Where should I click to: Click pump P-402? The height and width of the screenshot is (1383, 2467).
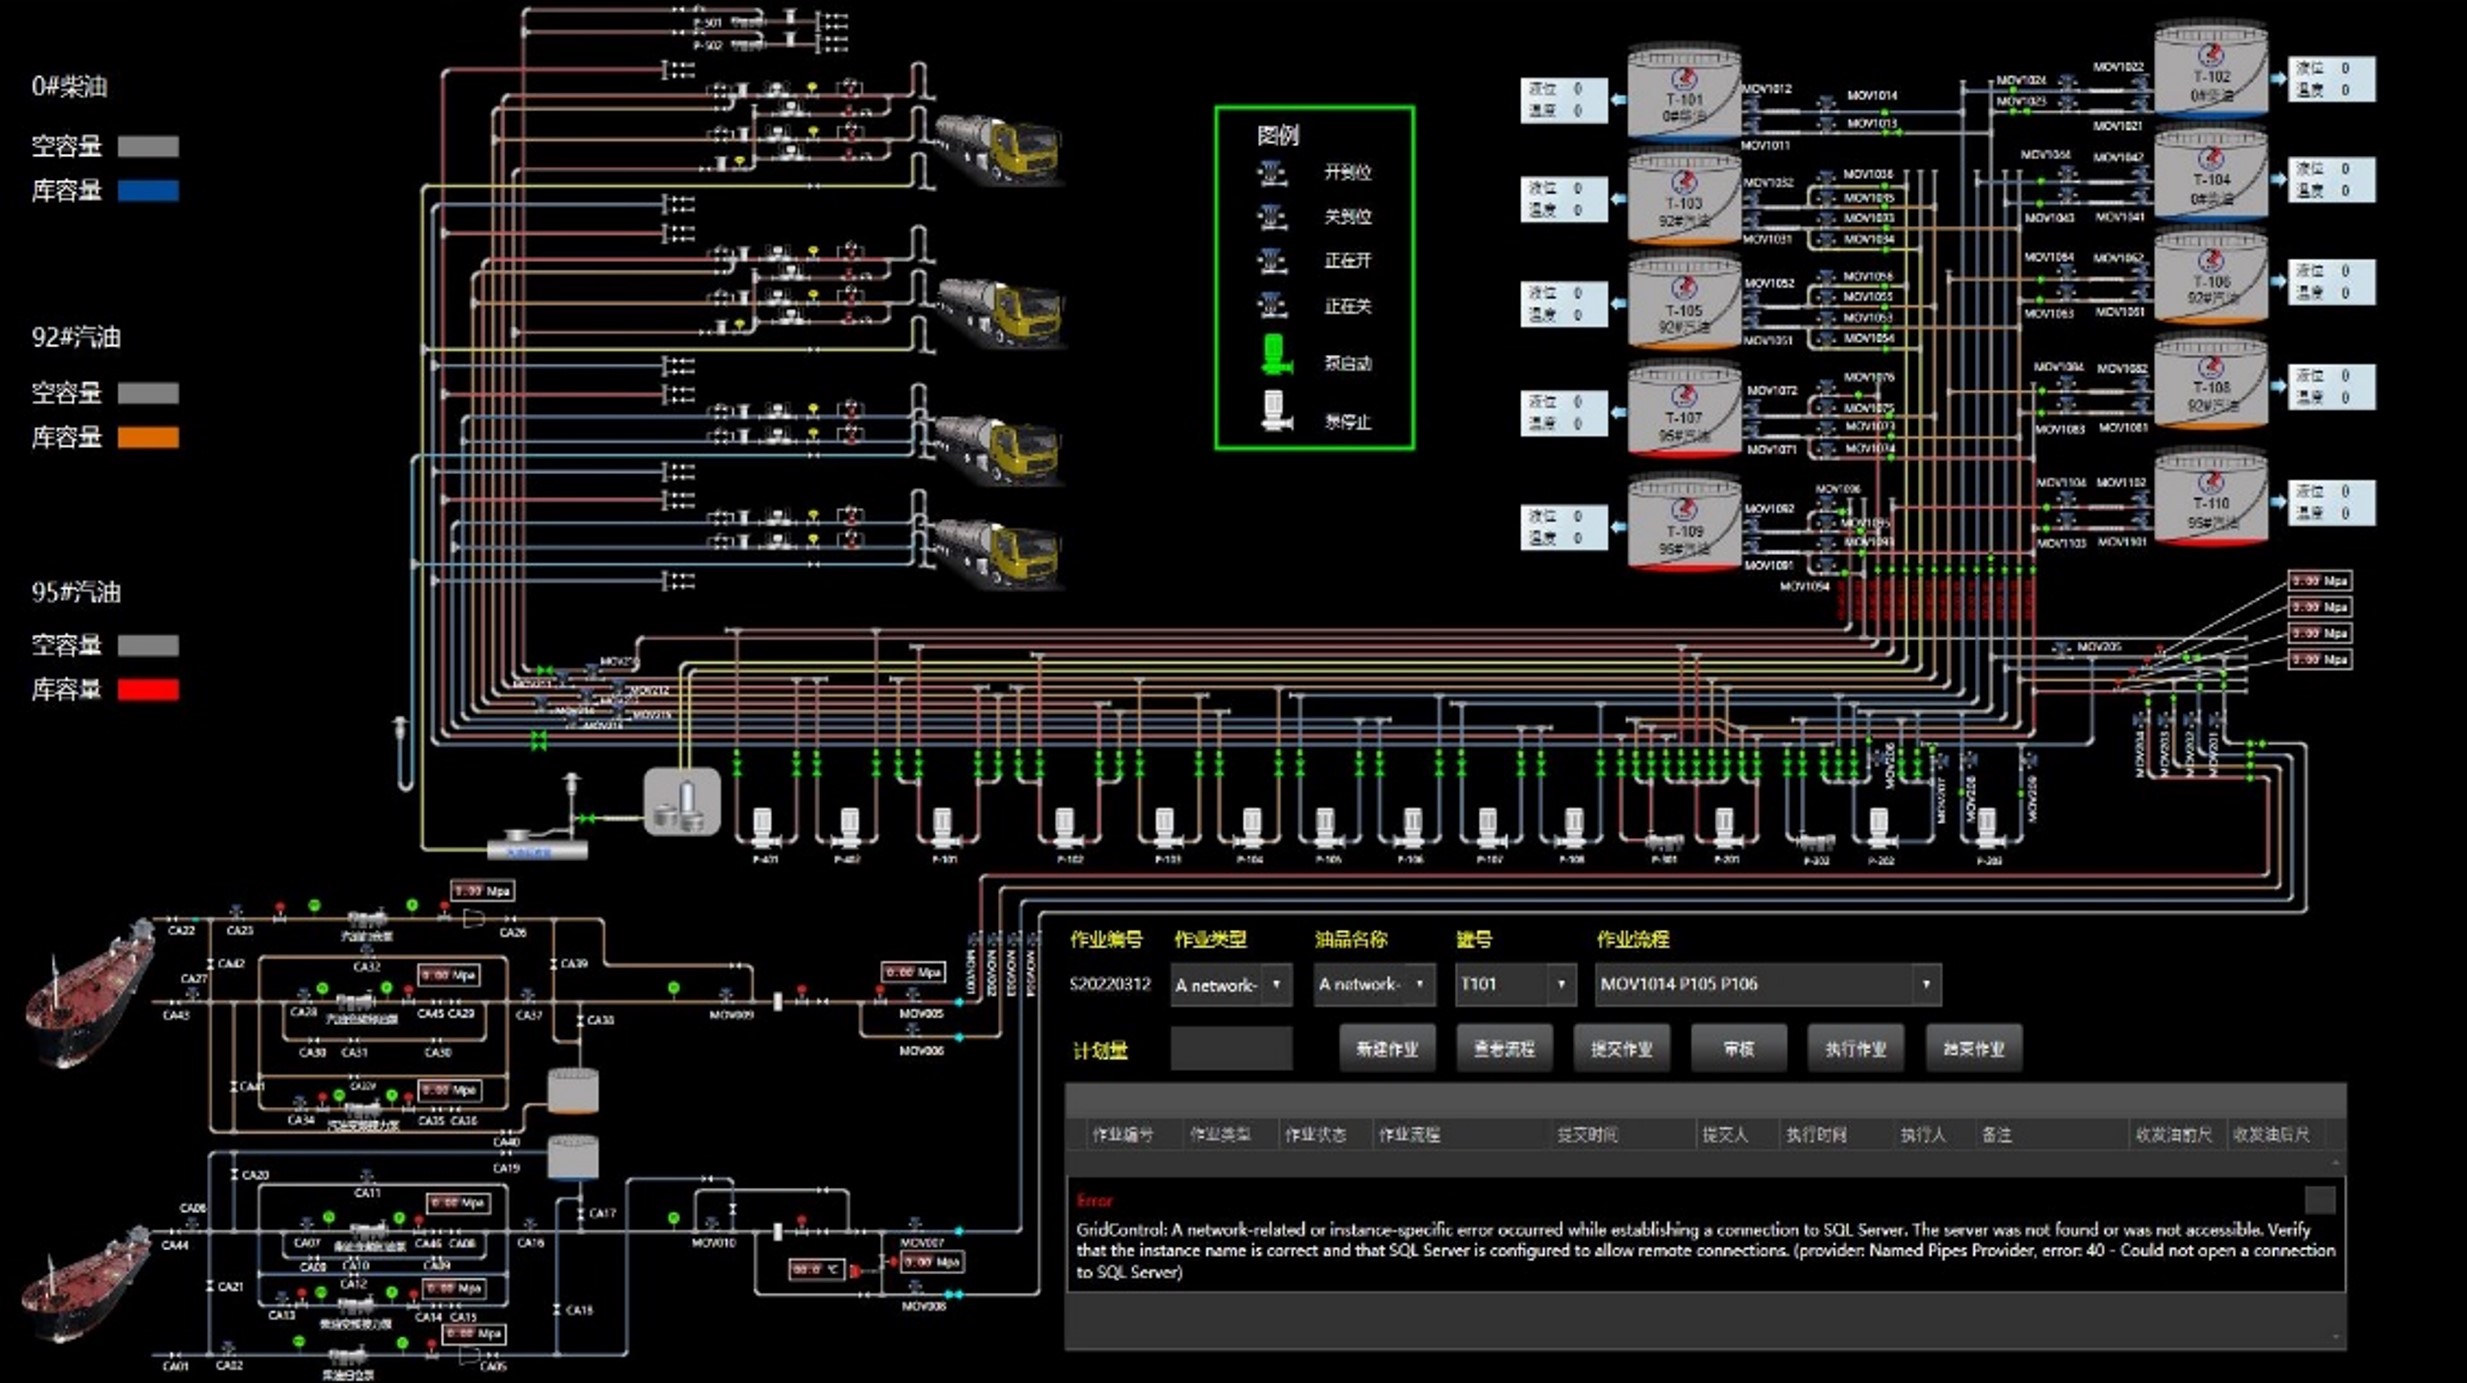pos(848,829)
